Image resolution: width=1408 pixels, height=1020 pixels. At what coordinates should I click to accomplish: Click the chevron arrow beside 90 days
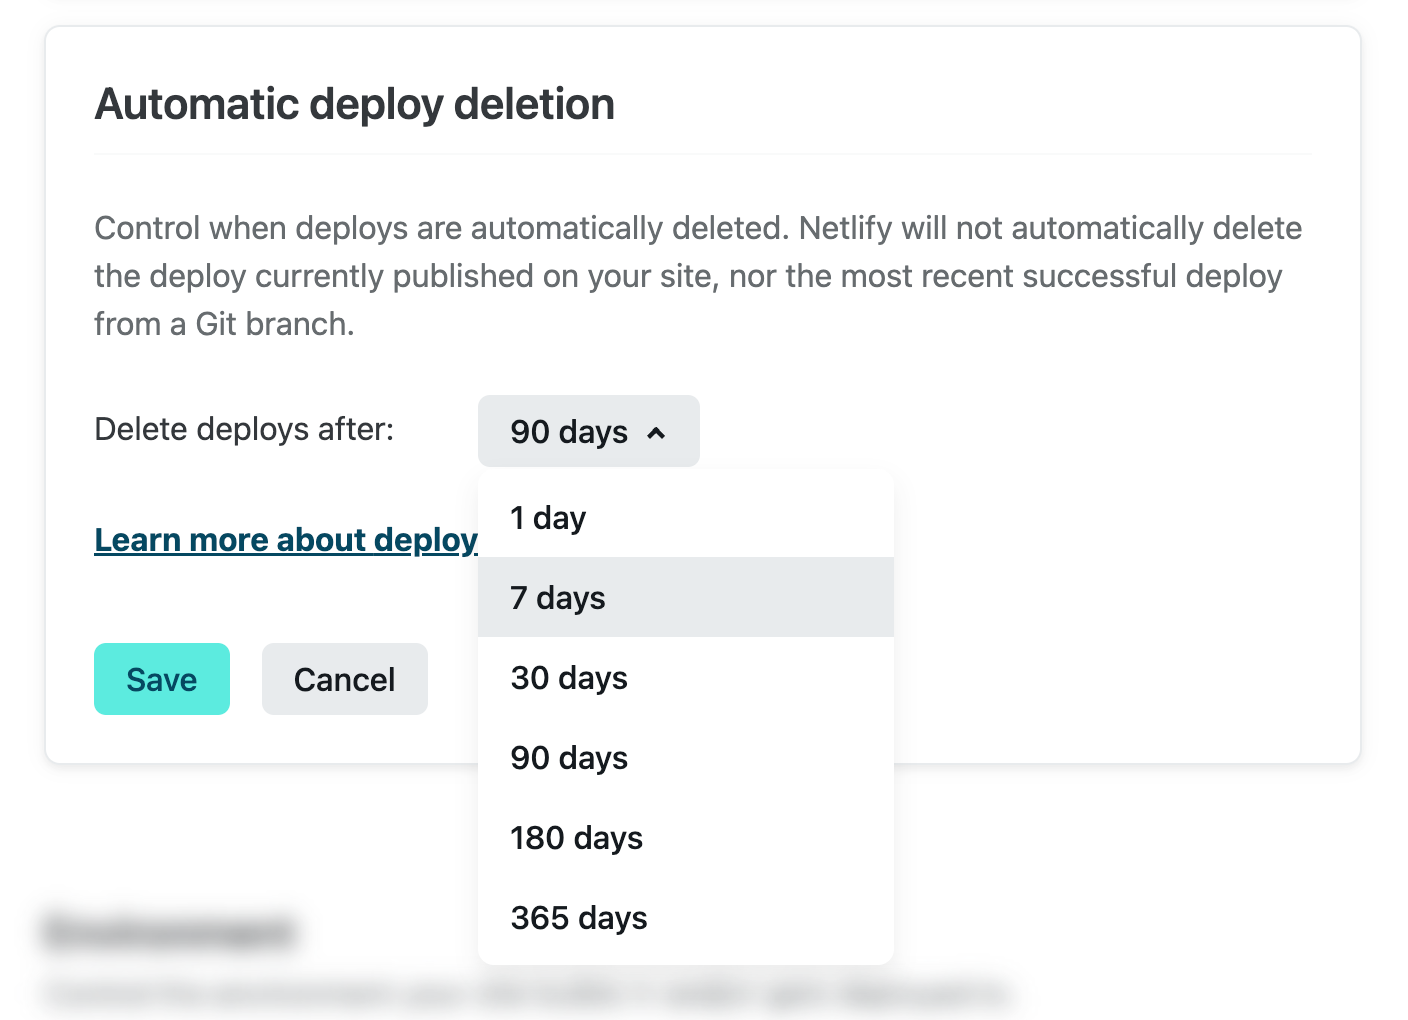click(x=656, y=433)
